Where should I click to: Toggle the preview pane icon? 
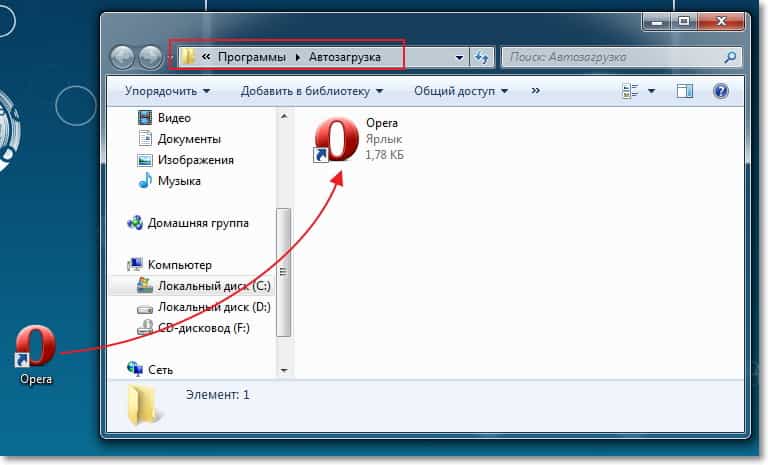684,91
